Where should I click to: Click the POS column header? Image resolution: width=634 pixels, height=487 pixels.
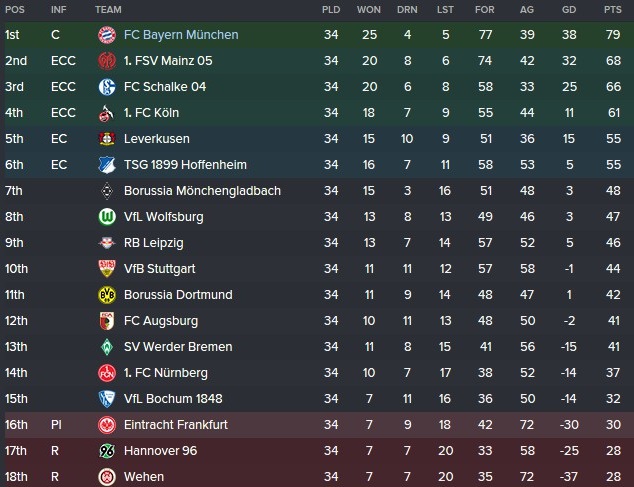point(15,10)
